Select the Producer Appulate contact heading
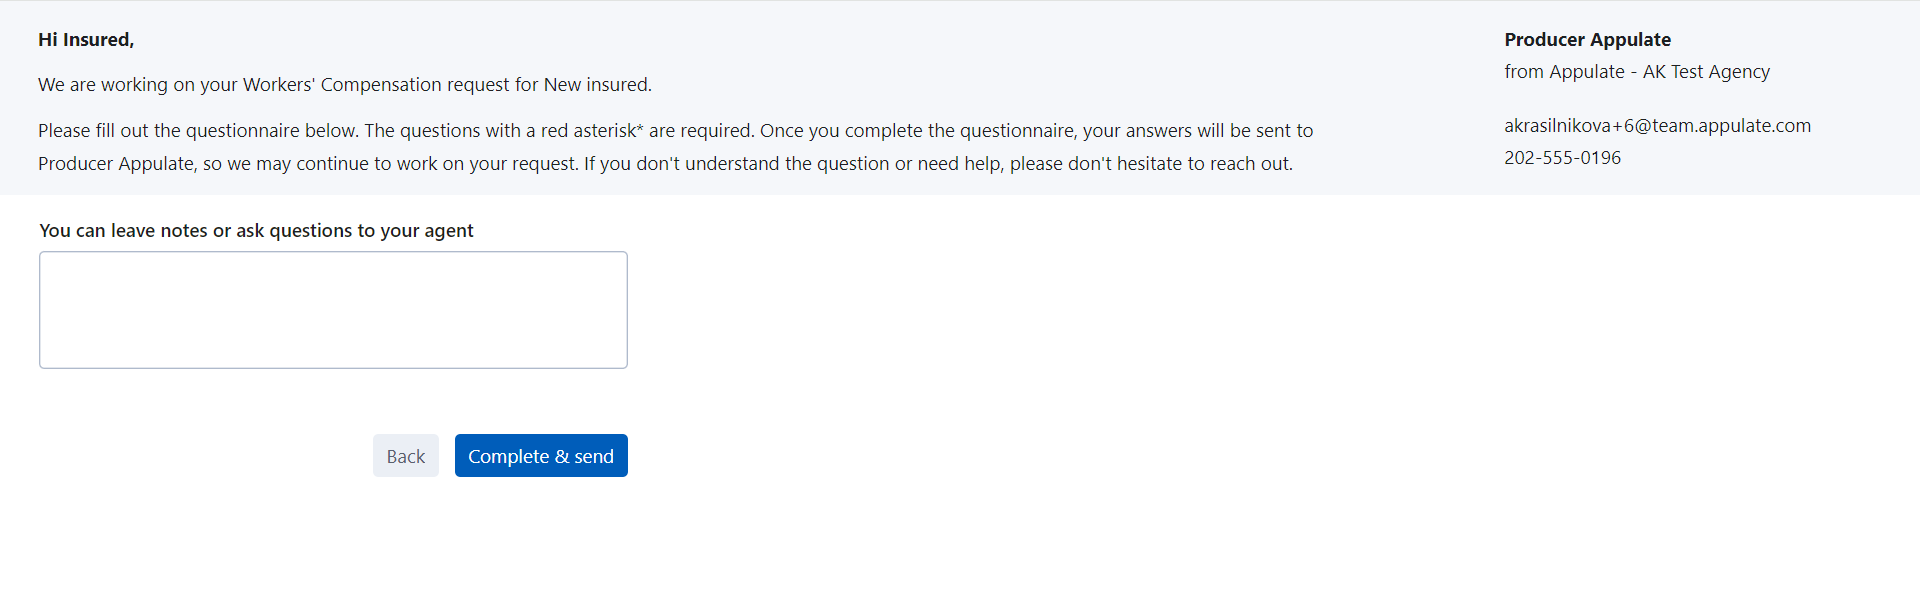Screen dimensions: 1920x616 [x=1587, y=40]
